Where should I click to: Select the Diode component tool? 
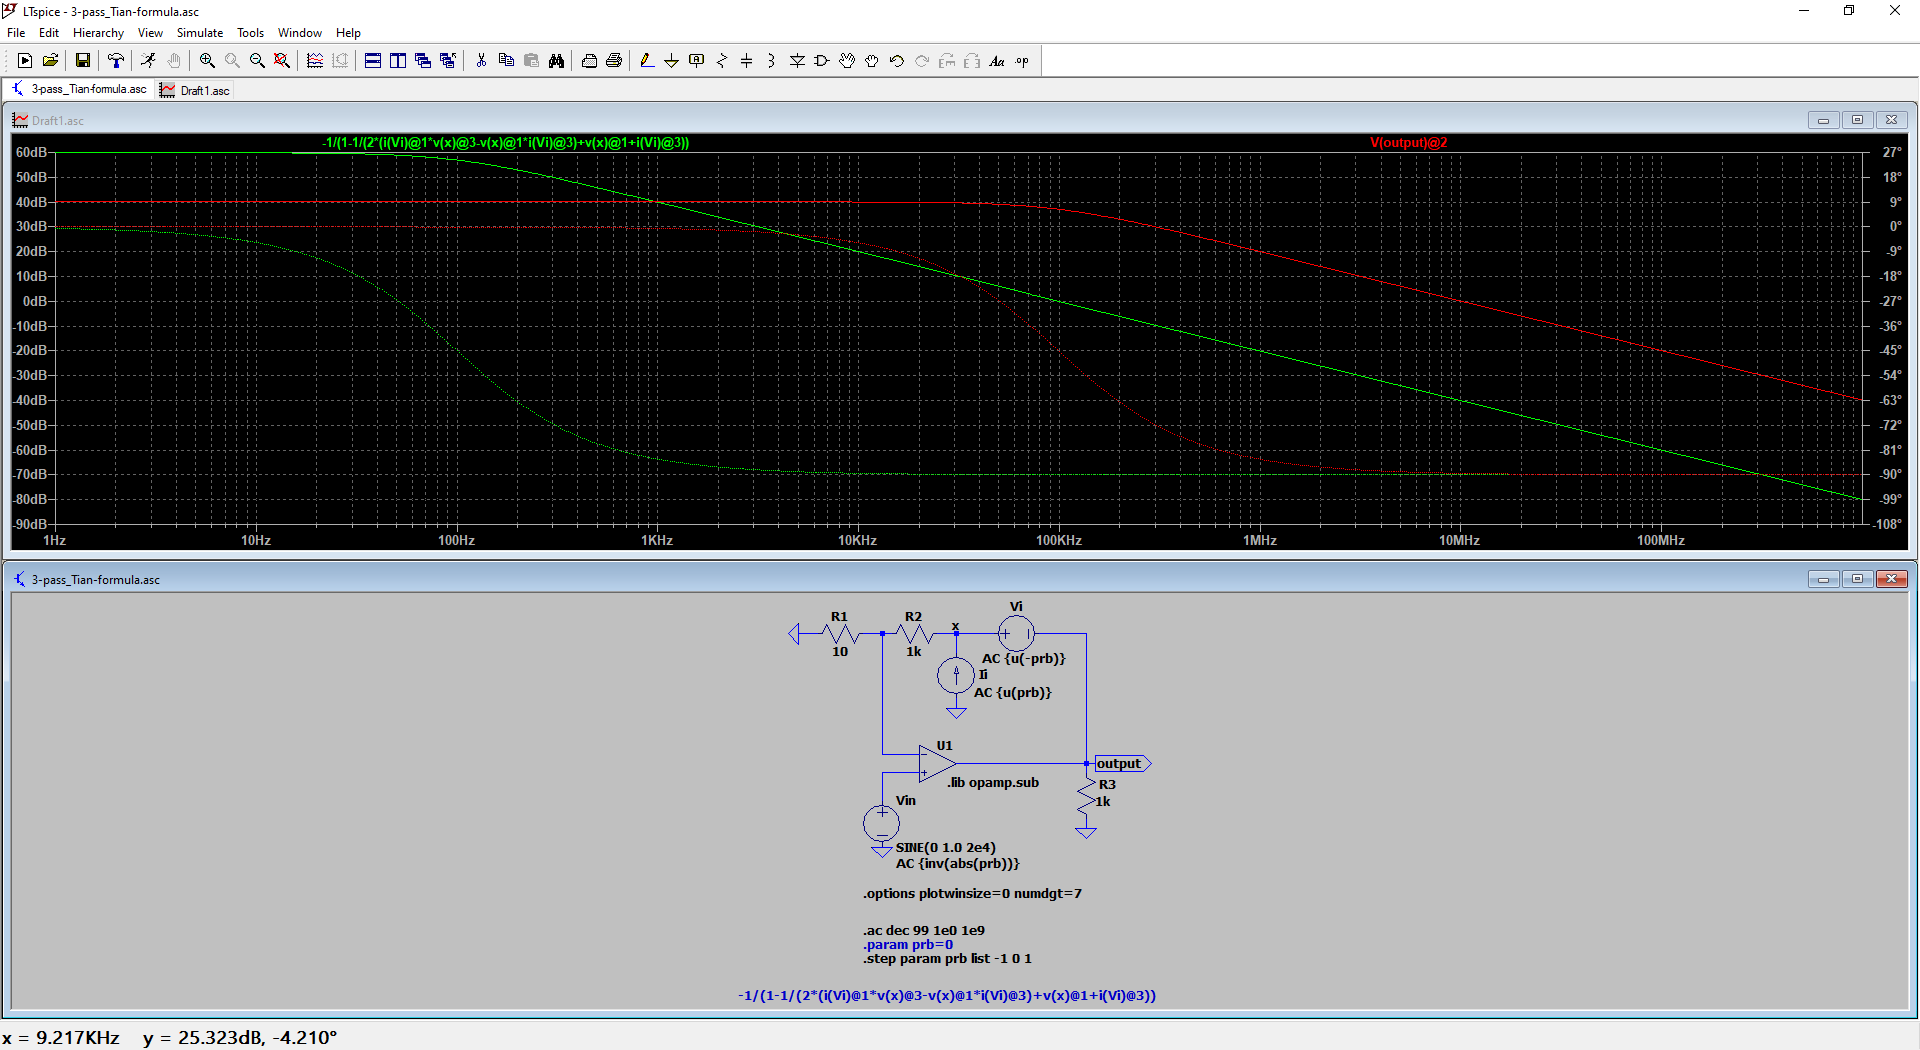coord(797,61)
